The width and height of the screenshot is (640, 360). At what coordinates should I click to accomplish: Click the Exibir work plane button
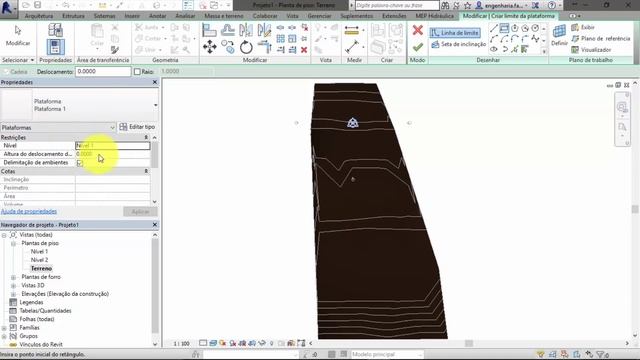(583, 27)
